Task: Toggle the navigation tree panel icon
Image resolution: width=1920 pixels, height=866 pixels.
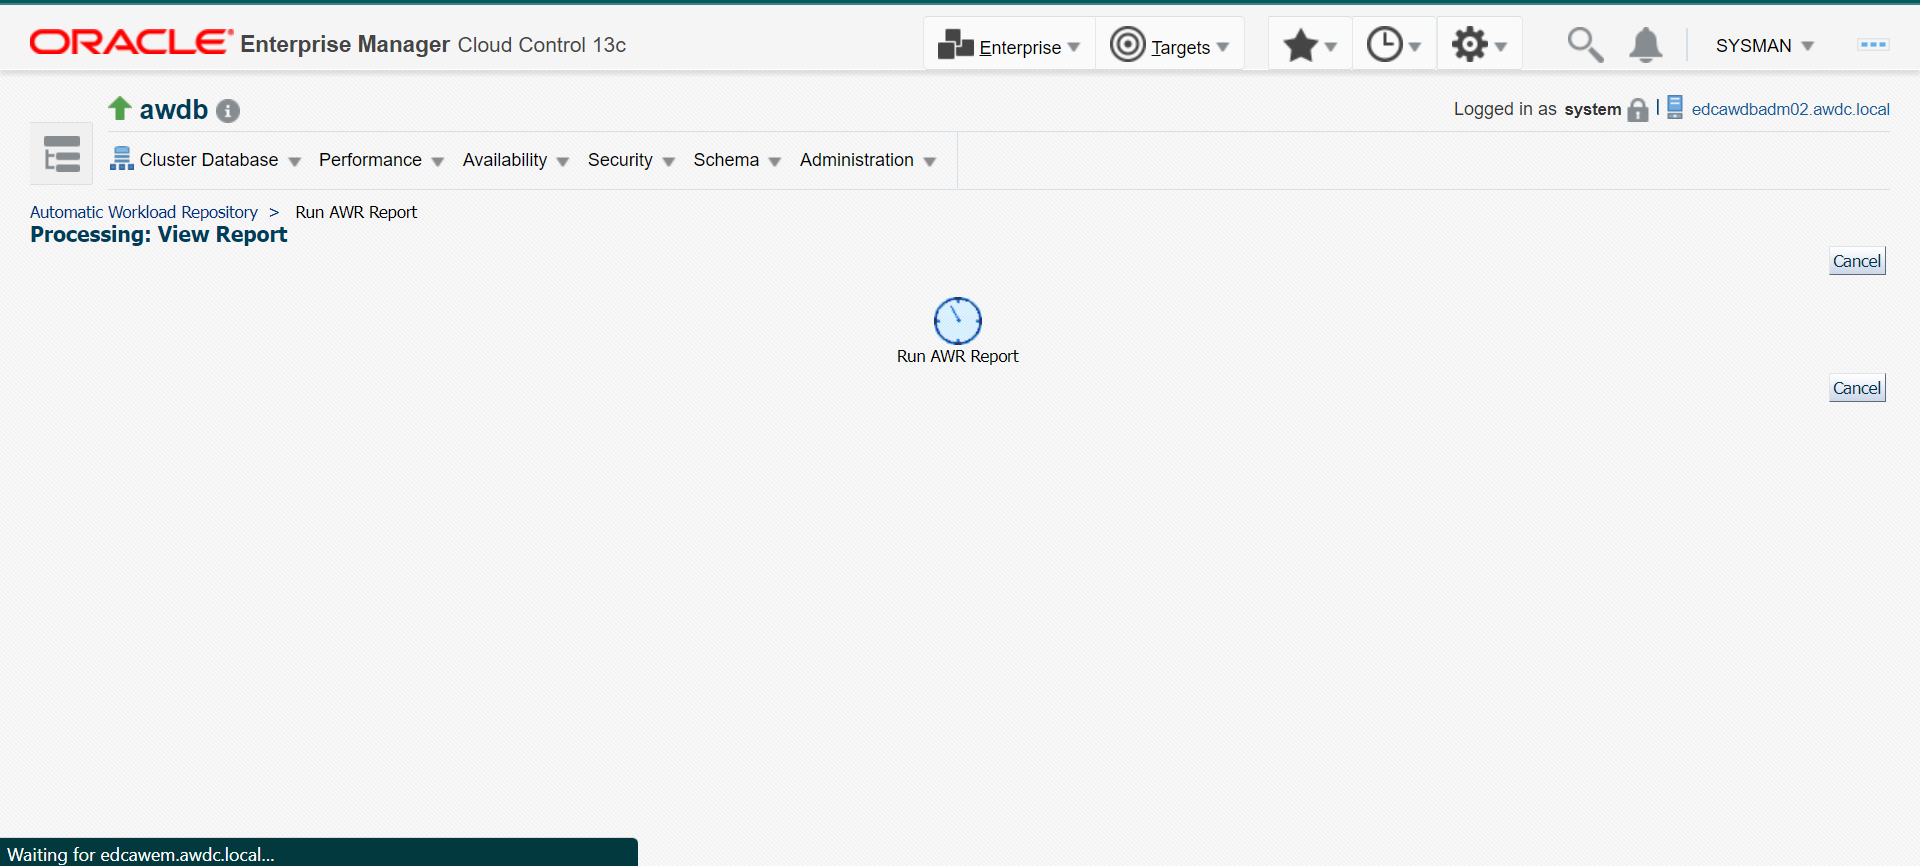Action: 61,154
